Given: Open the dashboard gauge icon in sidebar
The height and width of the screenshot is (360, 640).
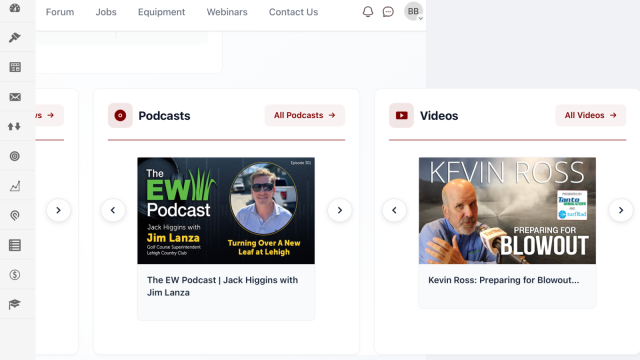Looking at the screenshot, I should pos(15,8).
